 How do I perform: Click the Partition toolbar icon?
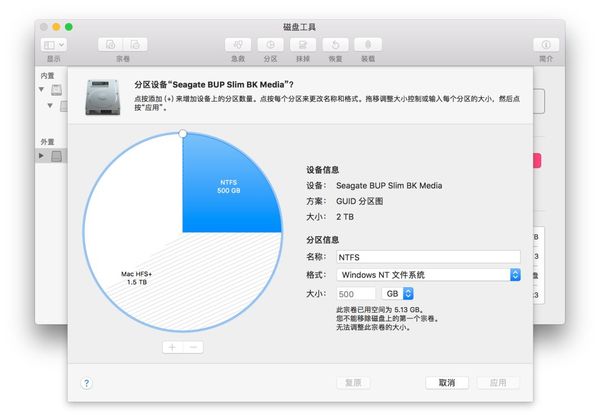(x=271, y=45)
